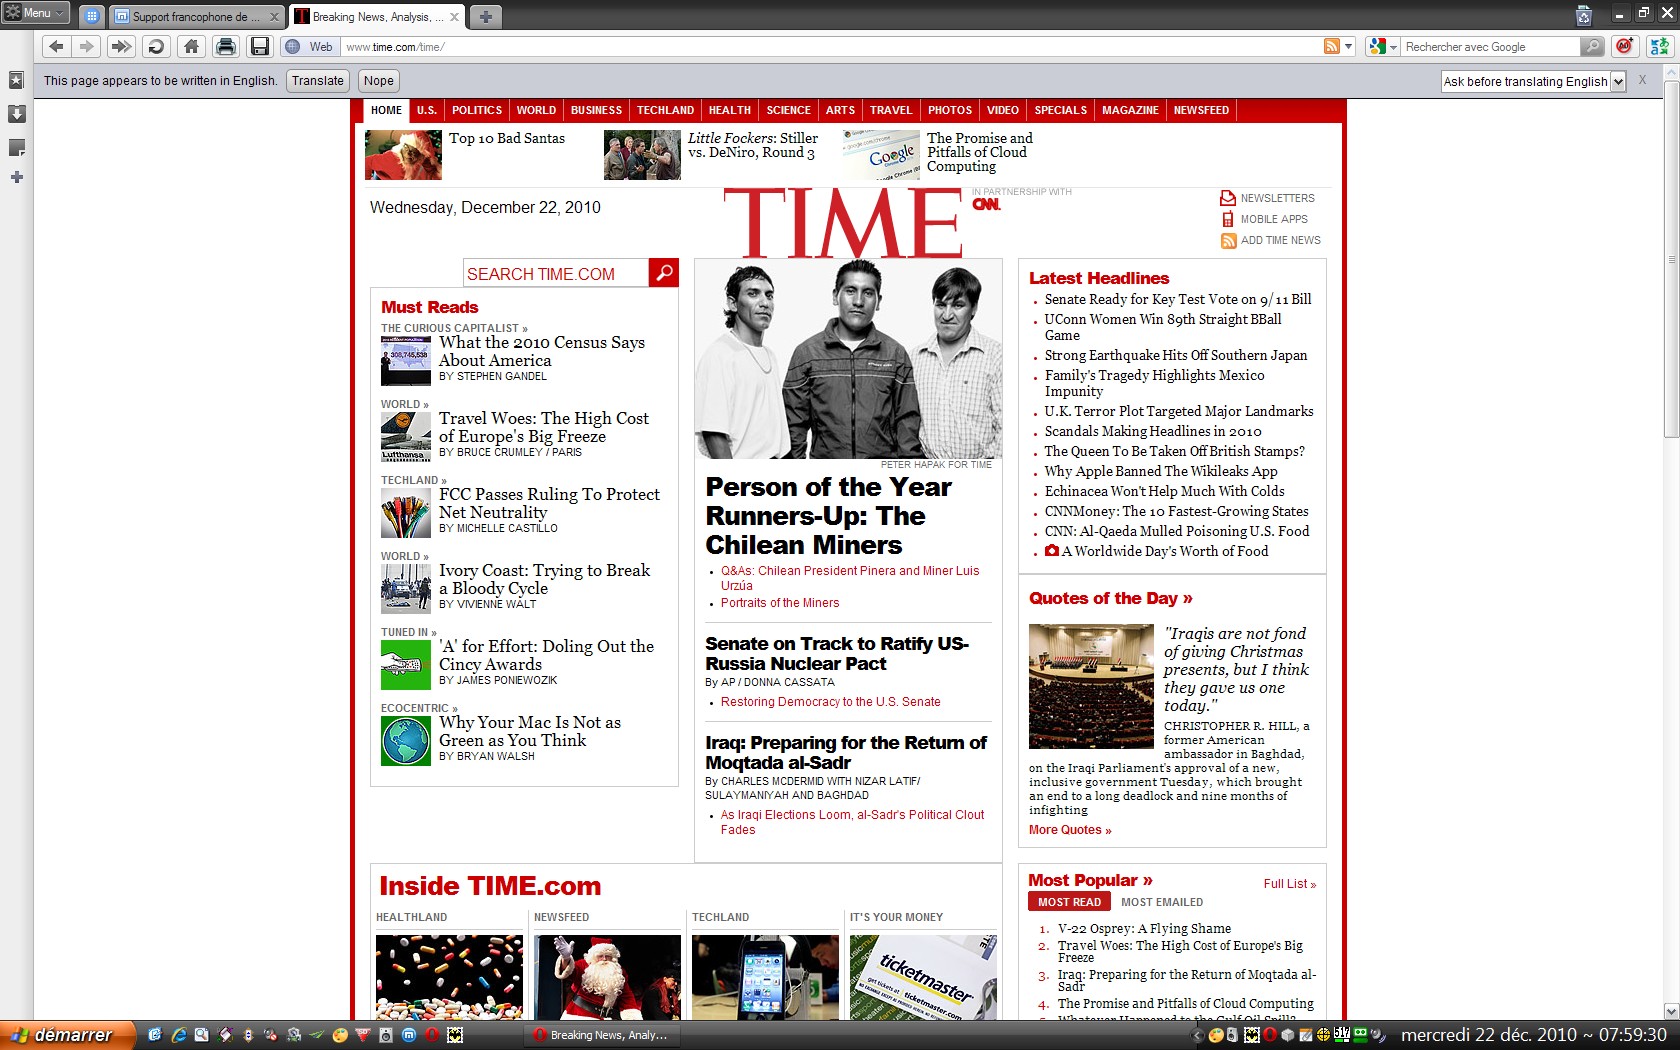Click the plus icon in the side panel
Screen dimensions: 1680x1050
[16, 177]
